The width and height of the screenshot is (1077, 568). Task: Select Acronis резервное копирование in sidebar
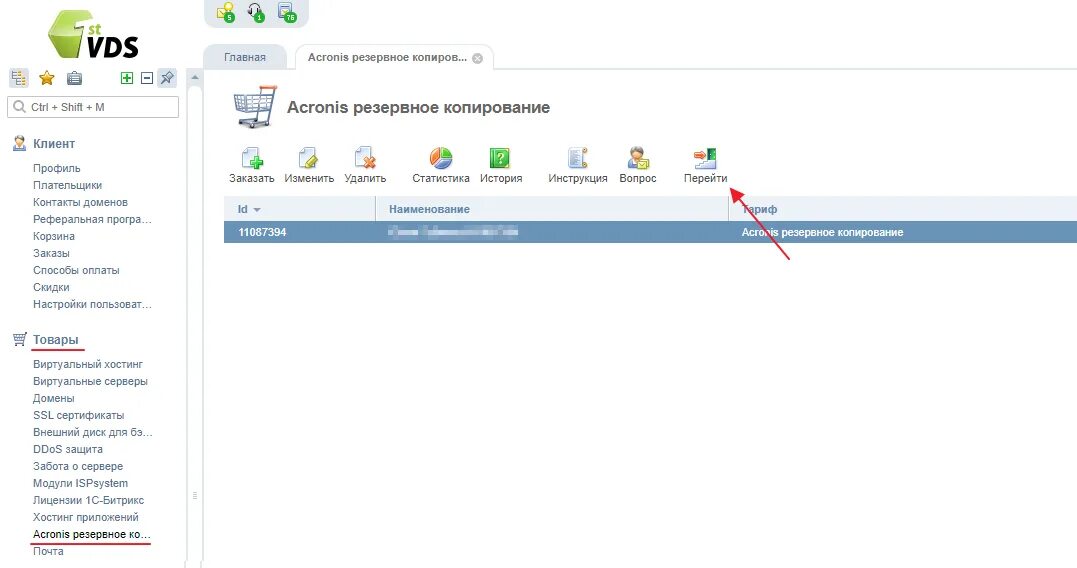point(91,534)
